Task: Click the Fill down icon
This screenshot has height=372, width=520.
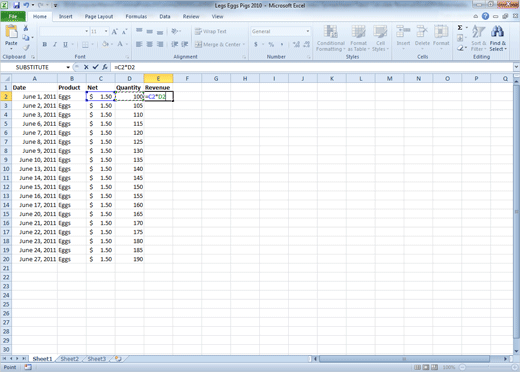Action: click(460, 38)
